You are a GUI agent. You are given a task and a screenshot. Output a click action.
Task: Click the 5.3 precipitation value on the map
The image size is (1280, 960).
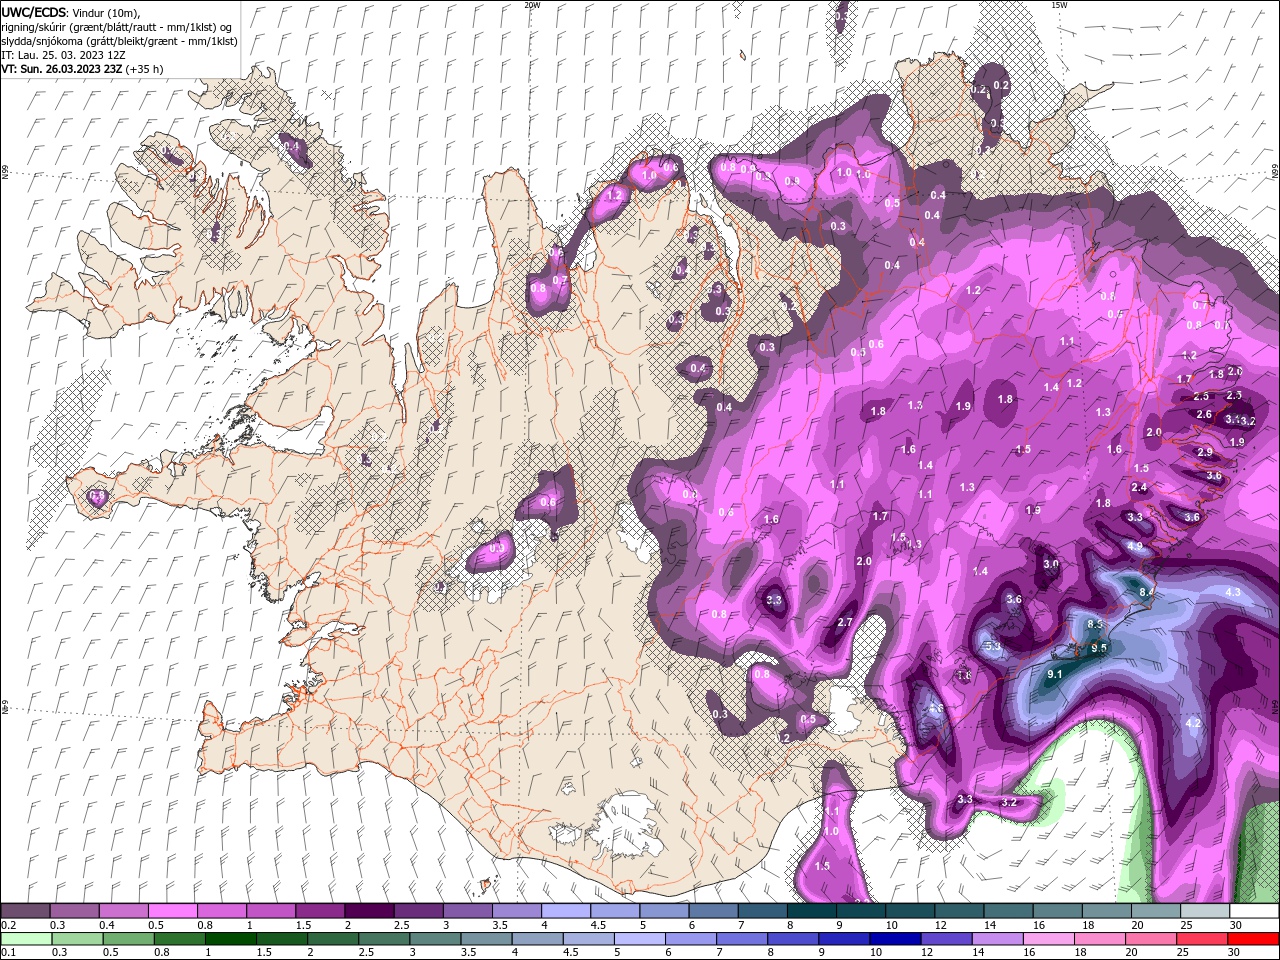point(992,647)
